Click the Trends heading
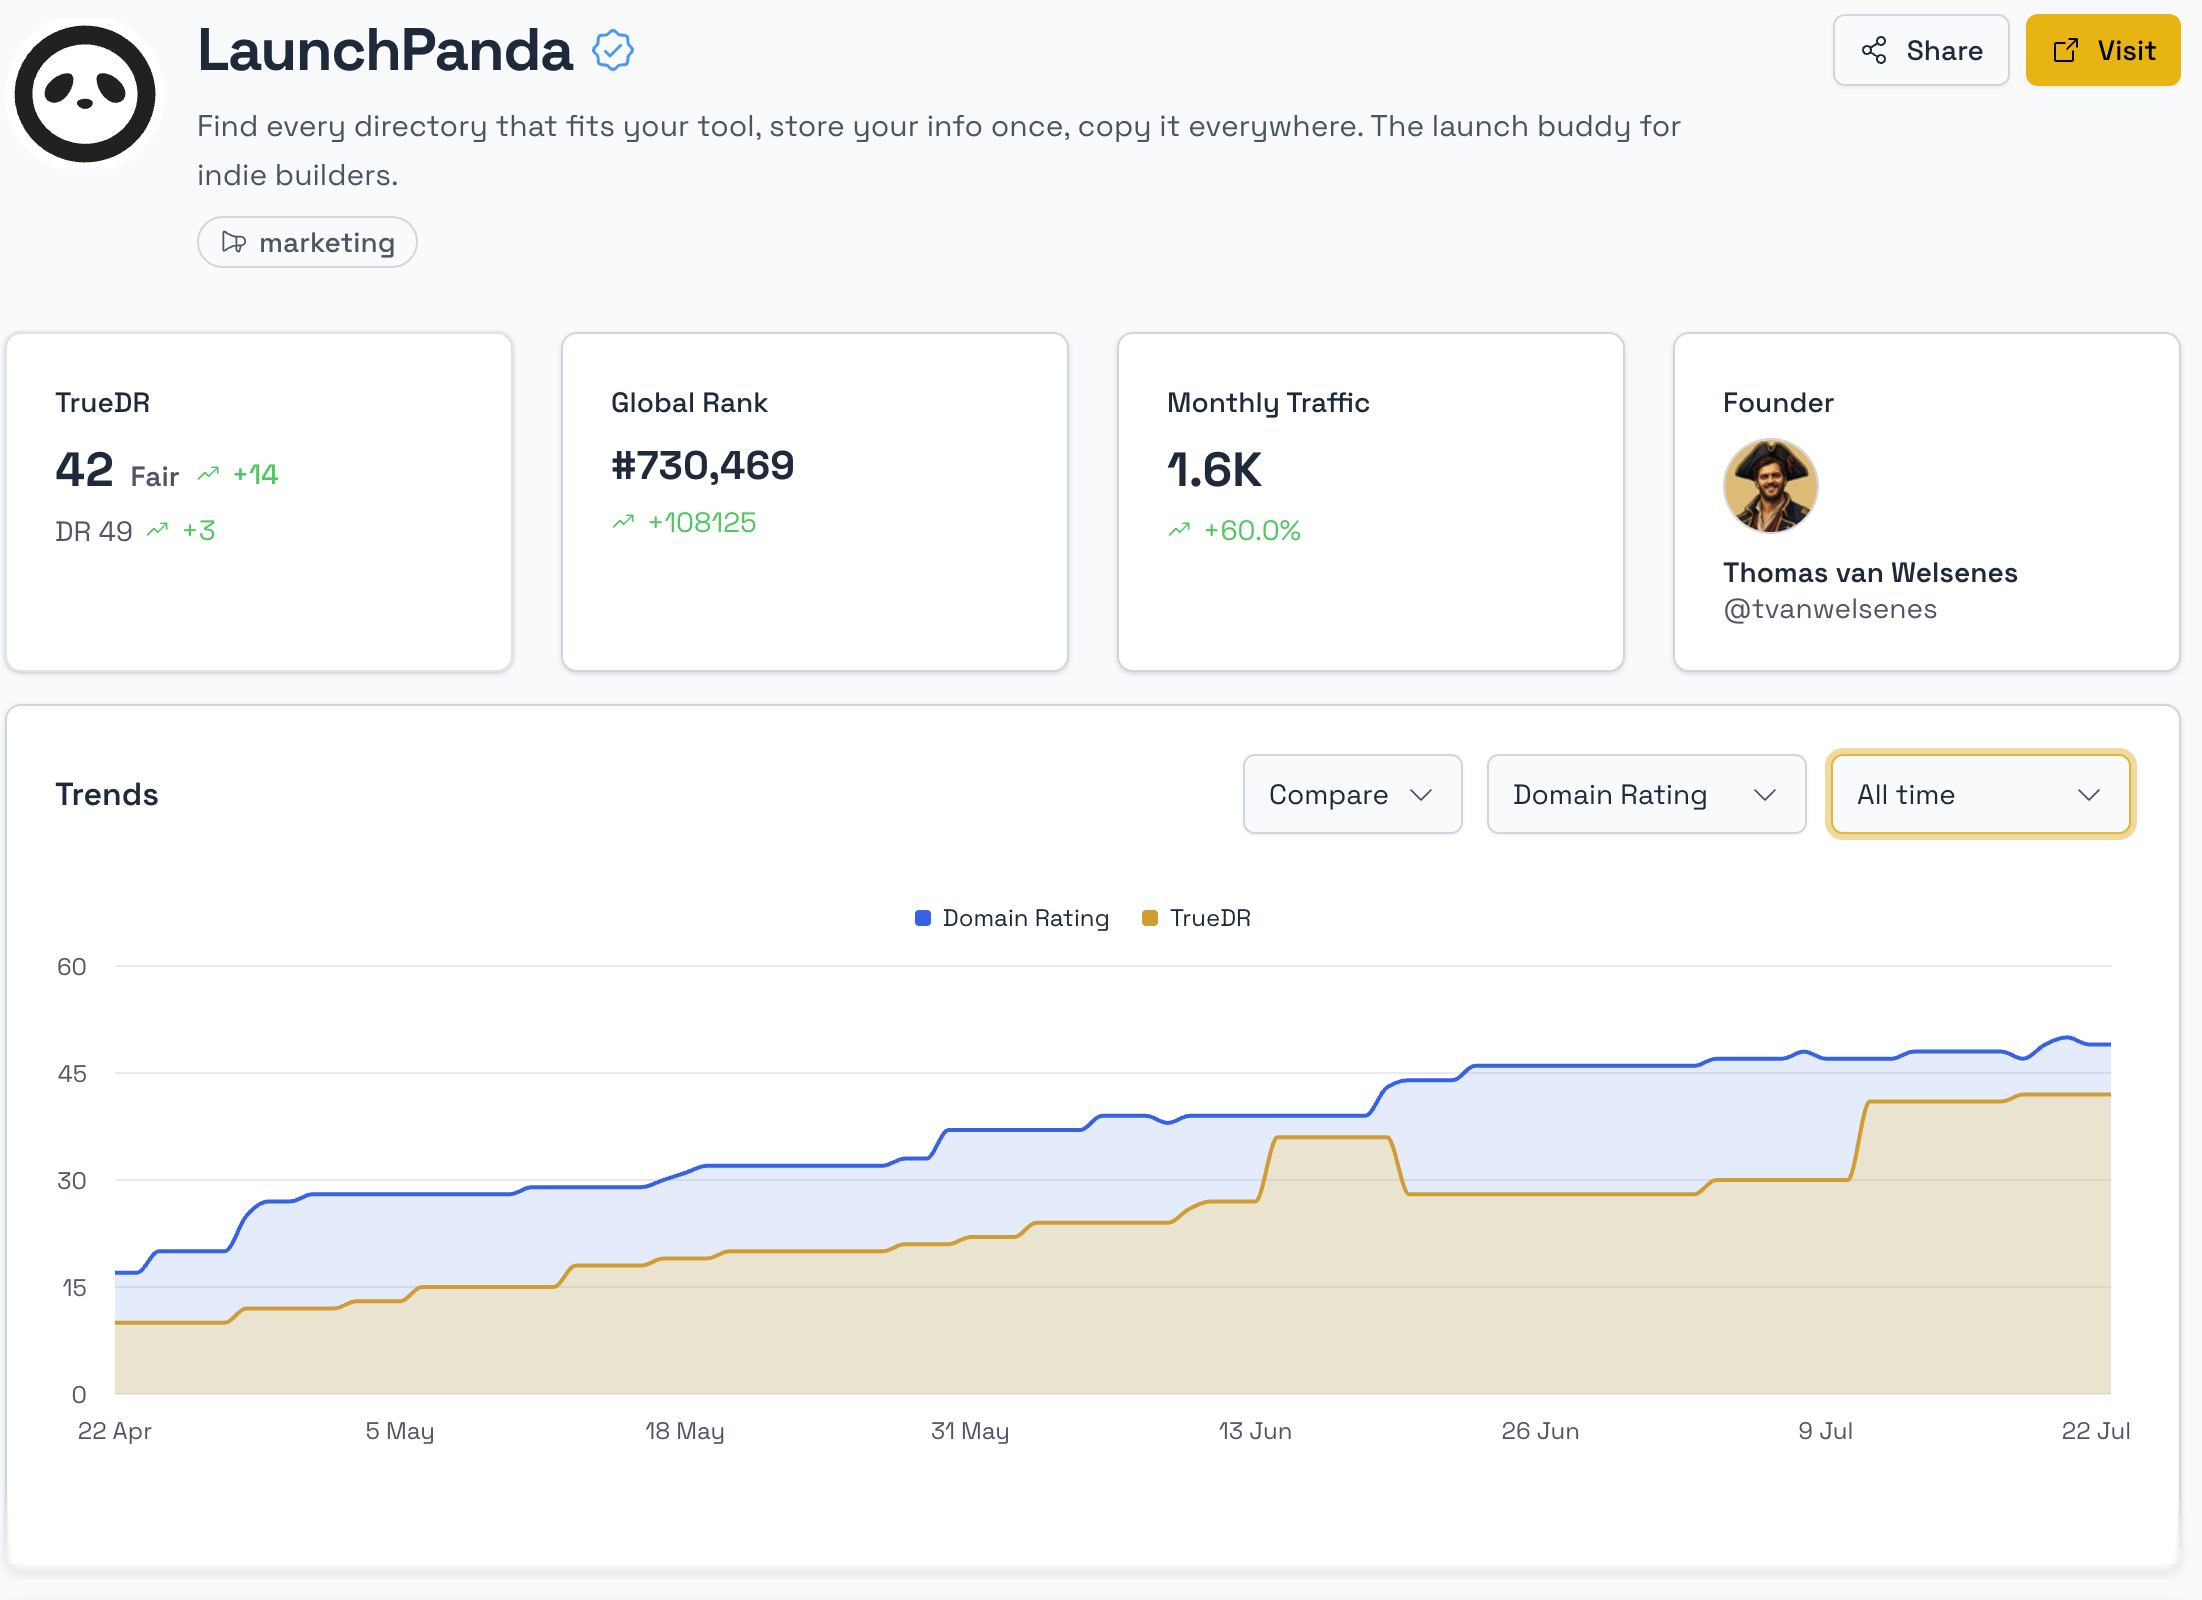This screenshot has height=1600, width=2202. coord(107,794)
